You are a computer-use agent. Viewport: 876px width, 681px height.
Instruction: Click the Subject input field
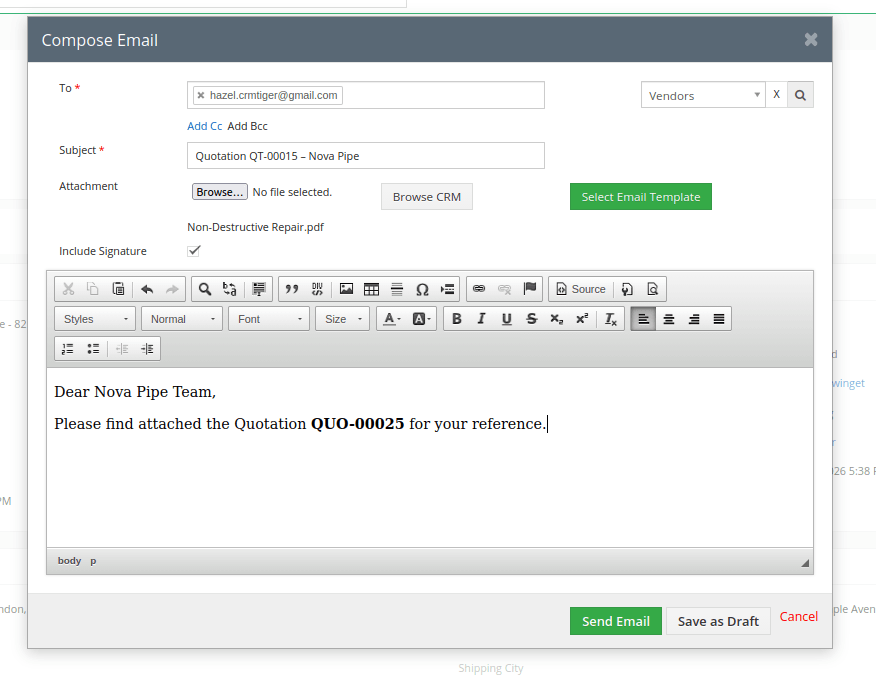click(366, 155)
